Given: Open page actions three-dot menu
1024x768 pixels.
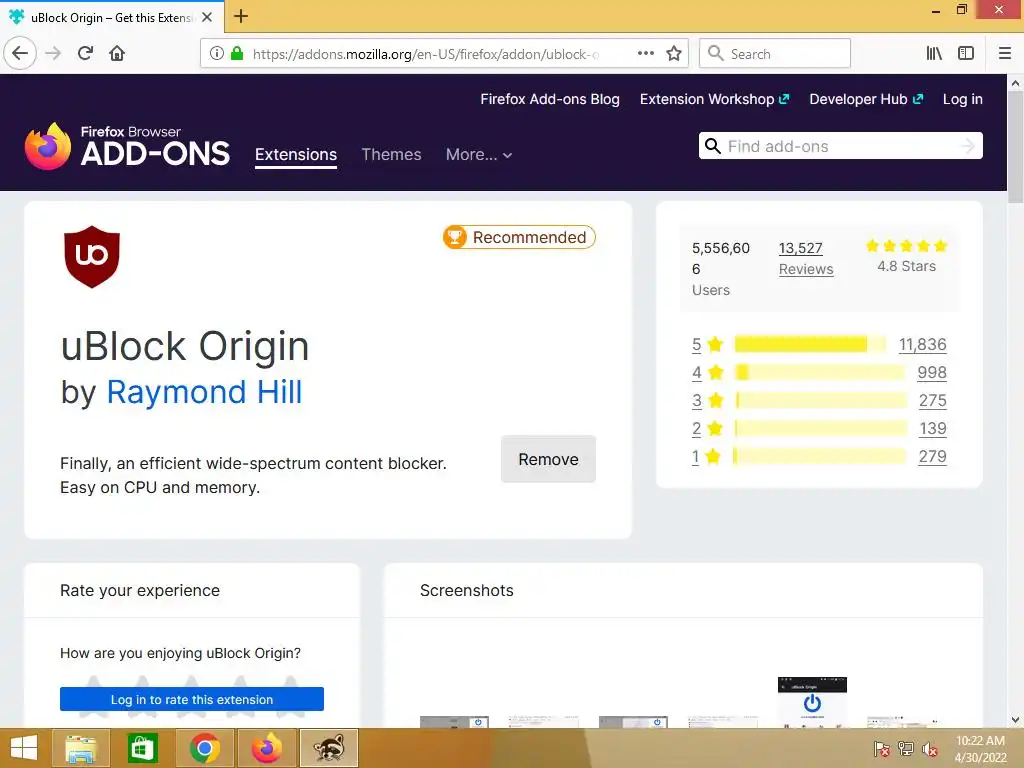Looking at the screenshot, I should point(645,54).
